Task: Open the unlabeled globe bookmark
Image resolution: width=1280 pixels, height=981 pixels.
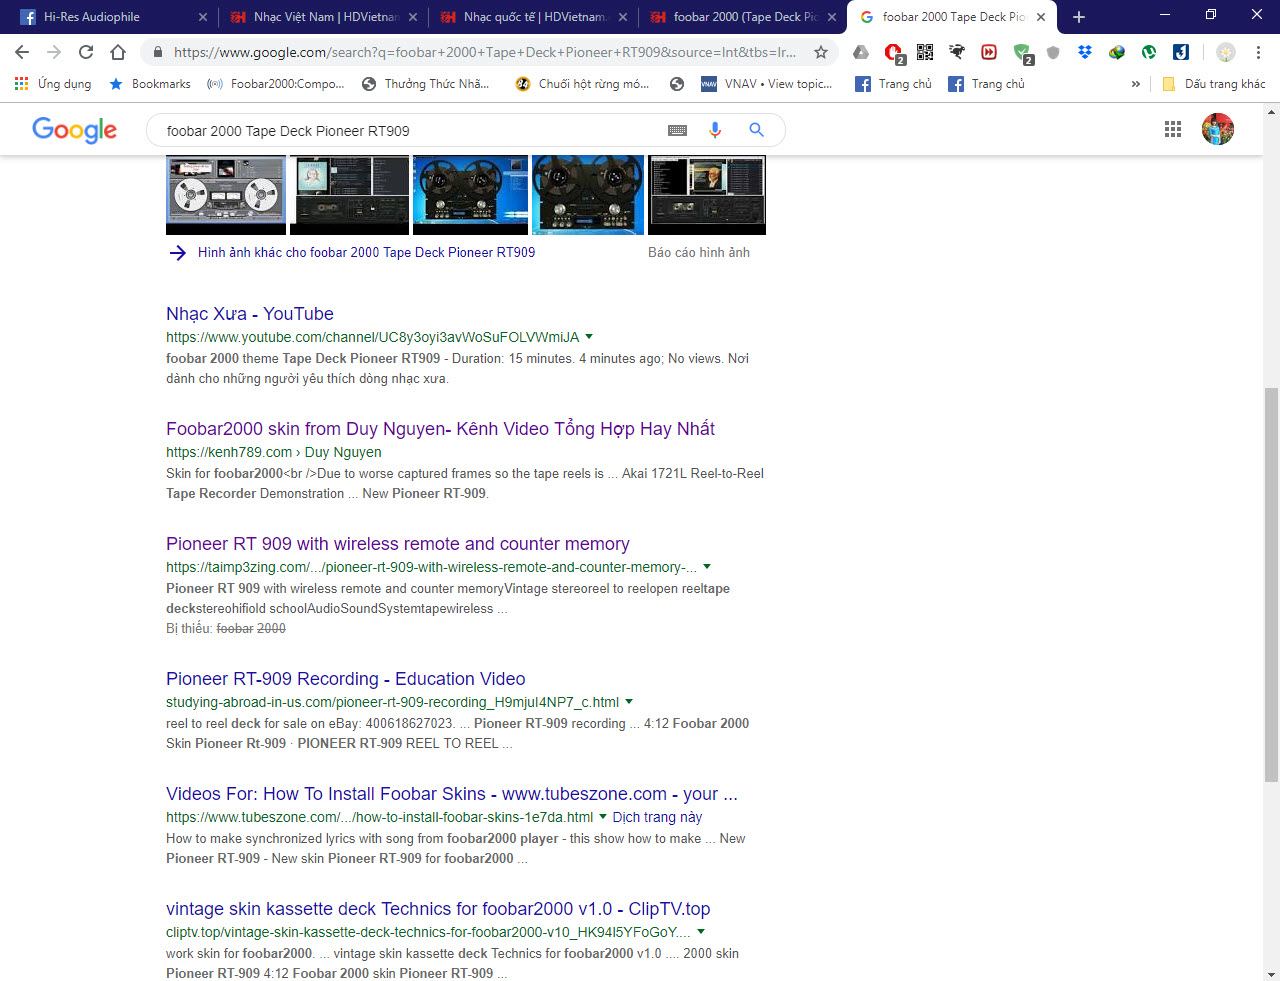Action: pyautogui.click(x=677, y=84)
